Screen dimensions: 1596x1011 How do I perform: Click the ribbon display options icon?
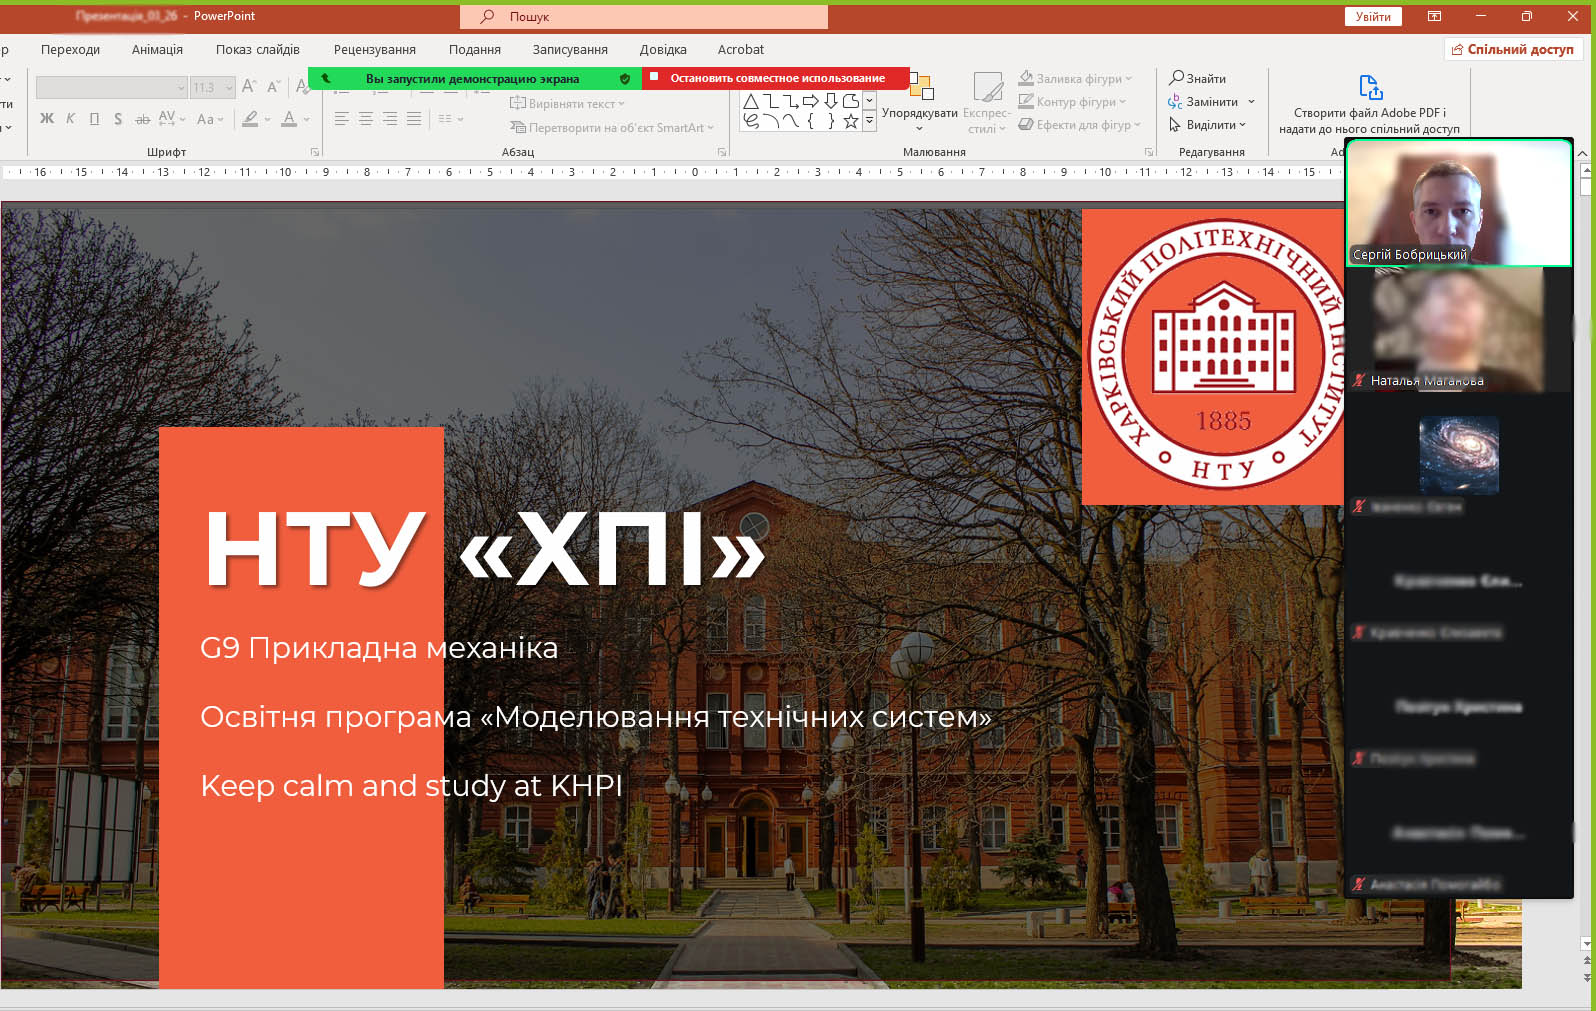(1434, 16)
